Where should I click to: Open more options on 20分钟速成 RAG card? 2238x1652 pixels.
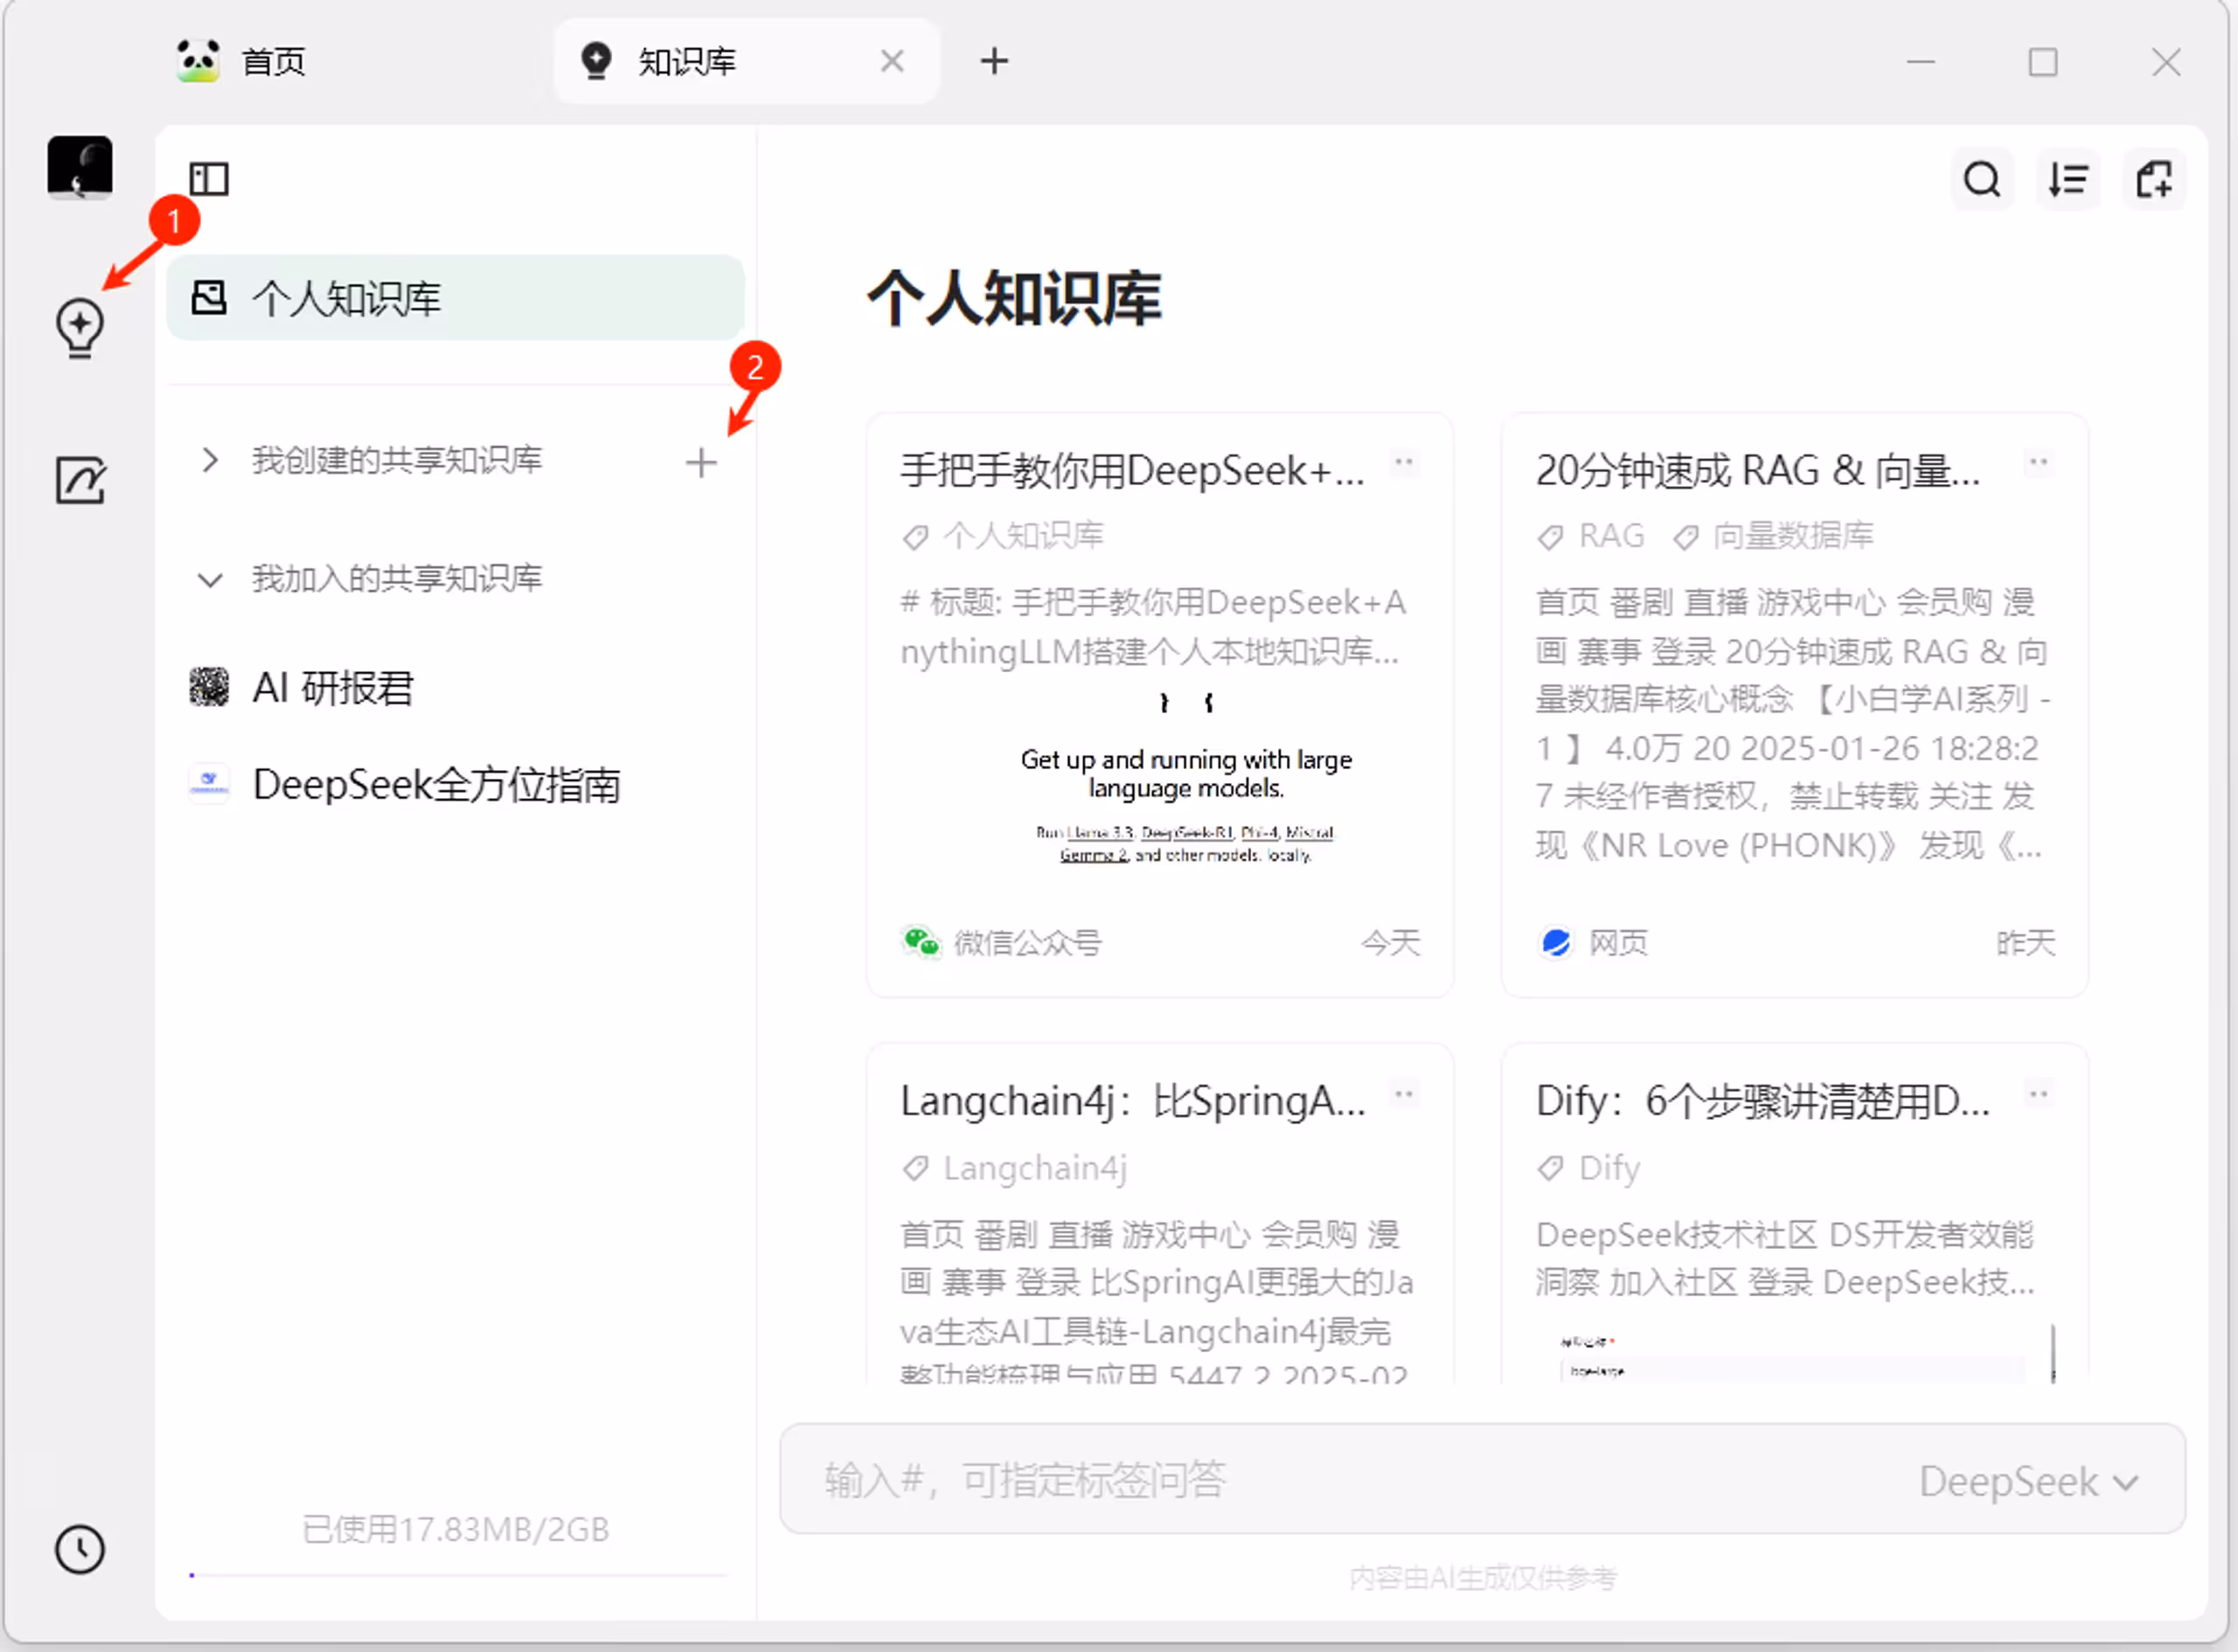coord(2039,462)
